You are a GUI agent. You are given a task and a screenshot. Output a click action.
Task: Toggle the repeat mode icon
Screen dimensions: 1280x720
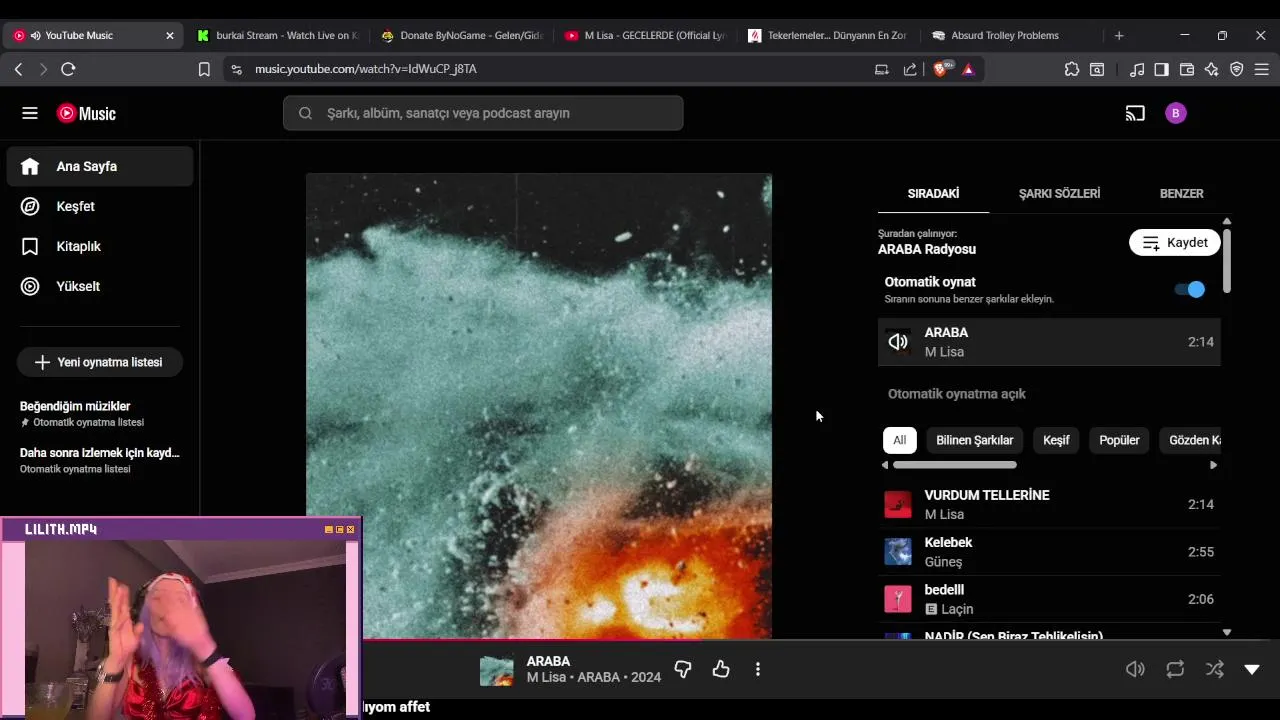click(x=1175, y=669)
